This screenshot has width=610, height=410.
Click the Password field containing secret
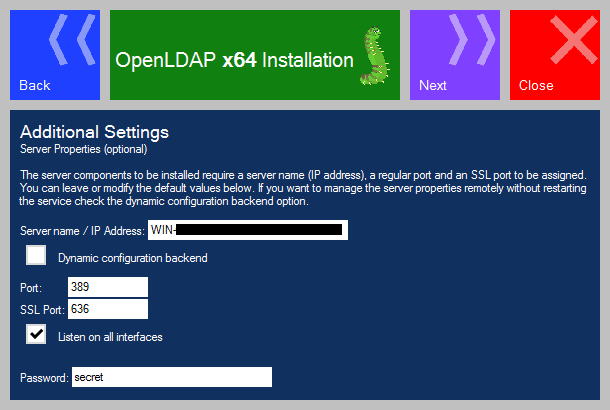coord(172,377)
